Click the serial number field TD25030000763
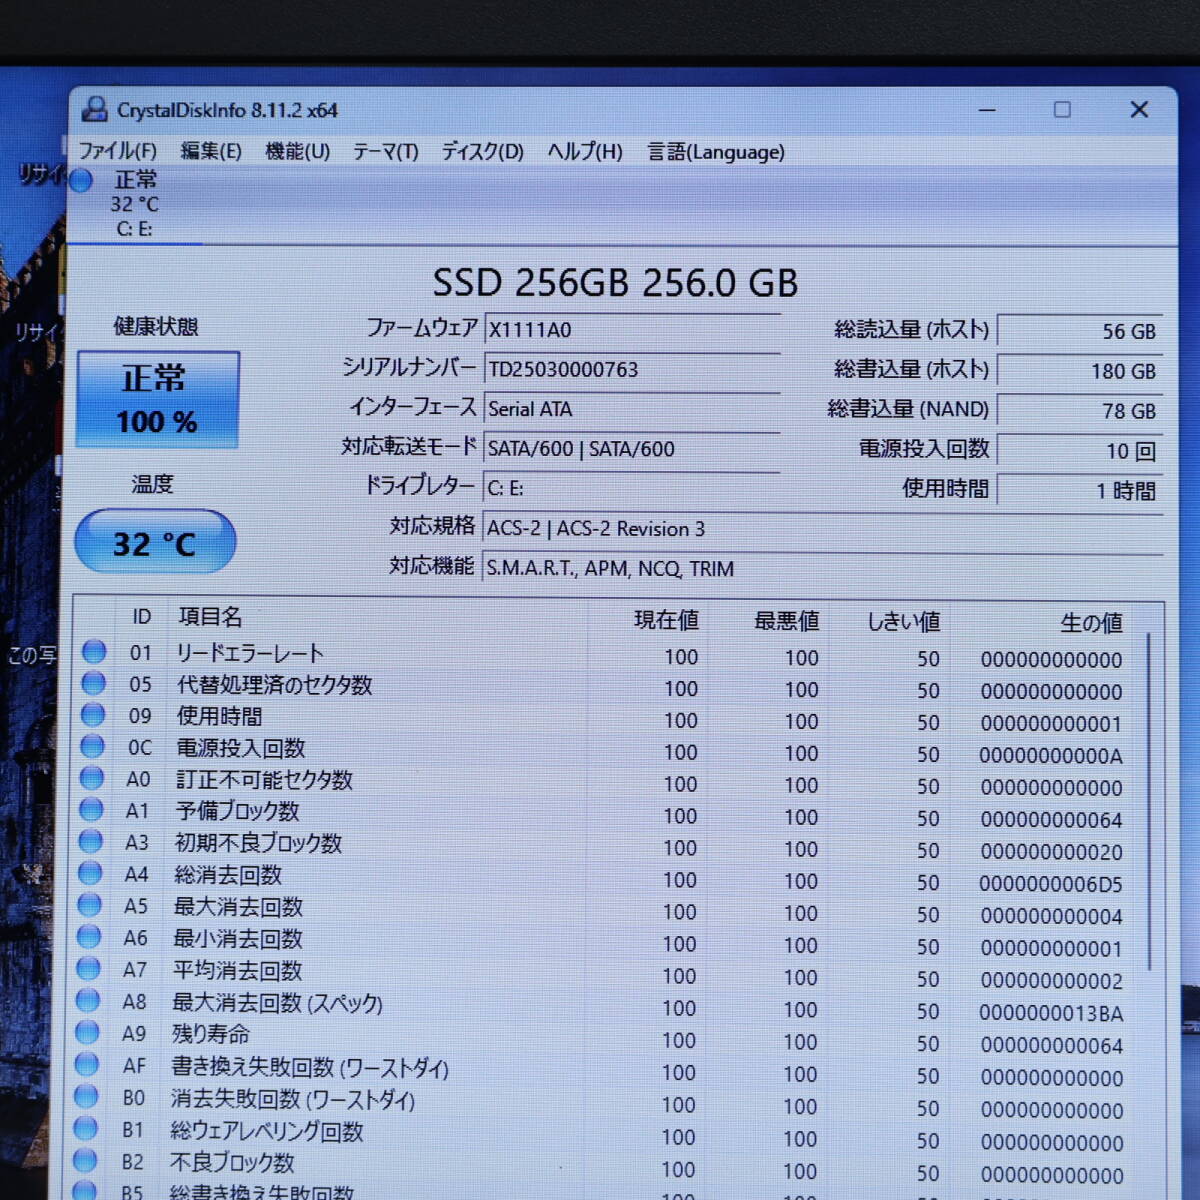The height and width of the screenshot is (1200, 1200). coord(632,369)
